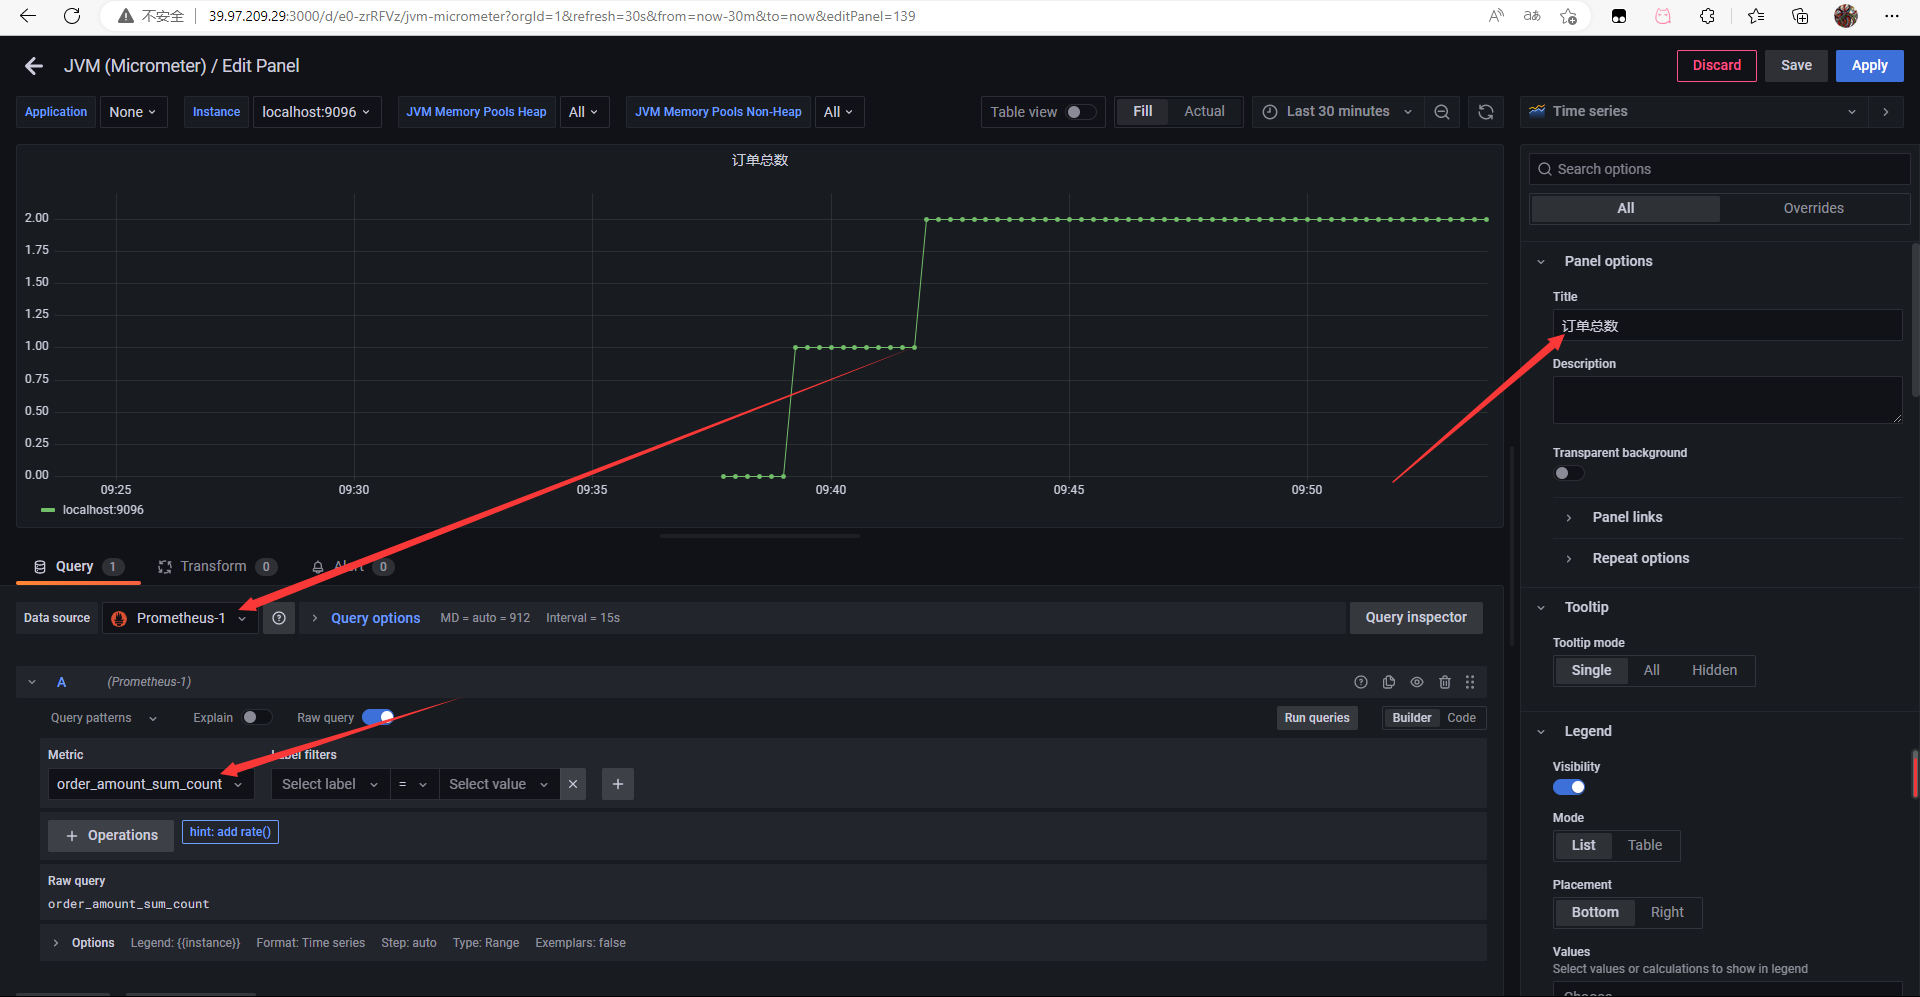
Task: Collapse options pane with right chevron
Action: [x=1886, y=112]
